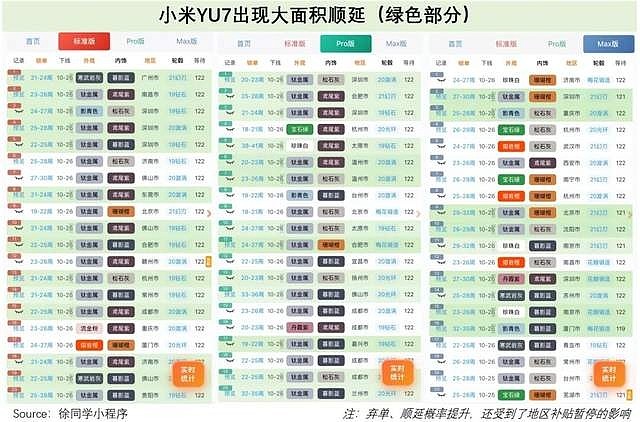Image resolution: width=640 pixels, height=422 pixels.
Task: Click red record badge on left panel 广州市 row
Action: 14,72
